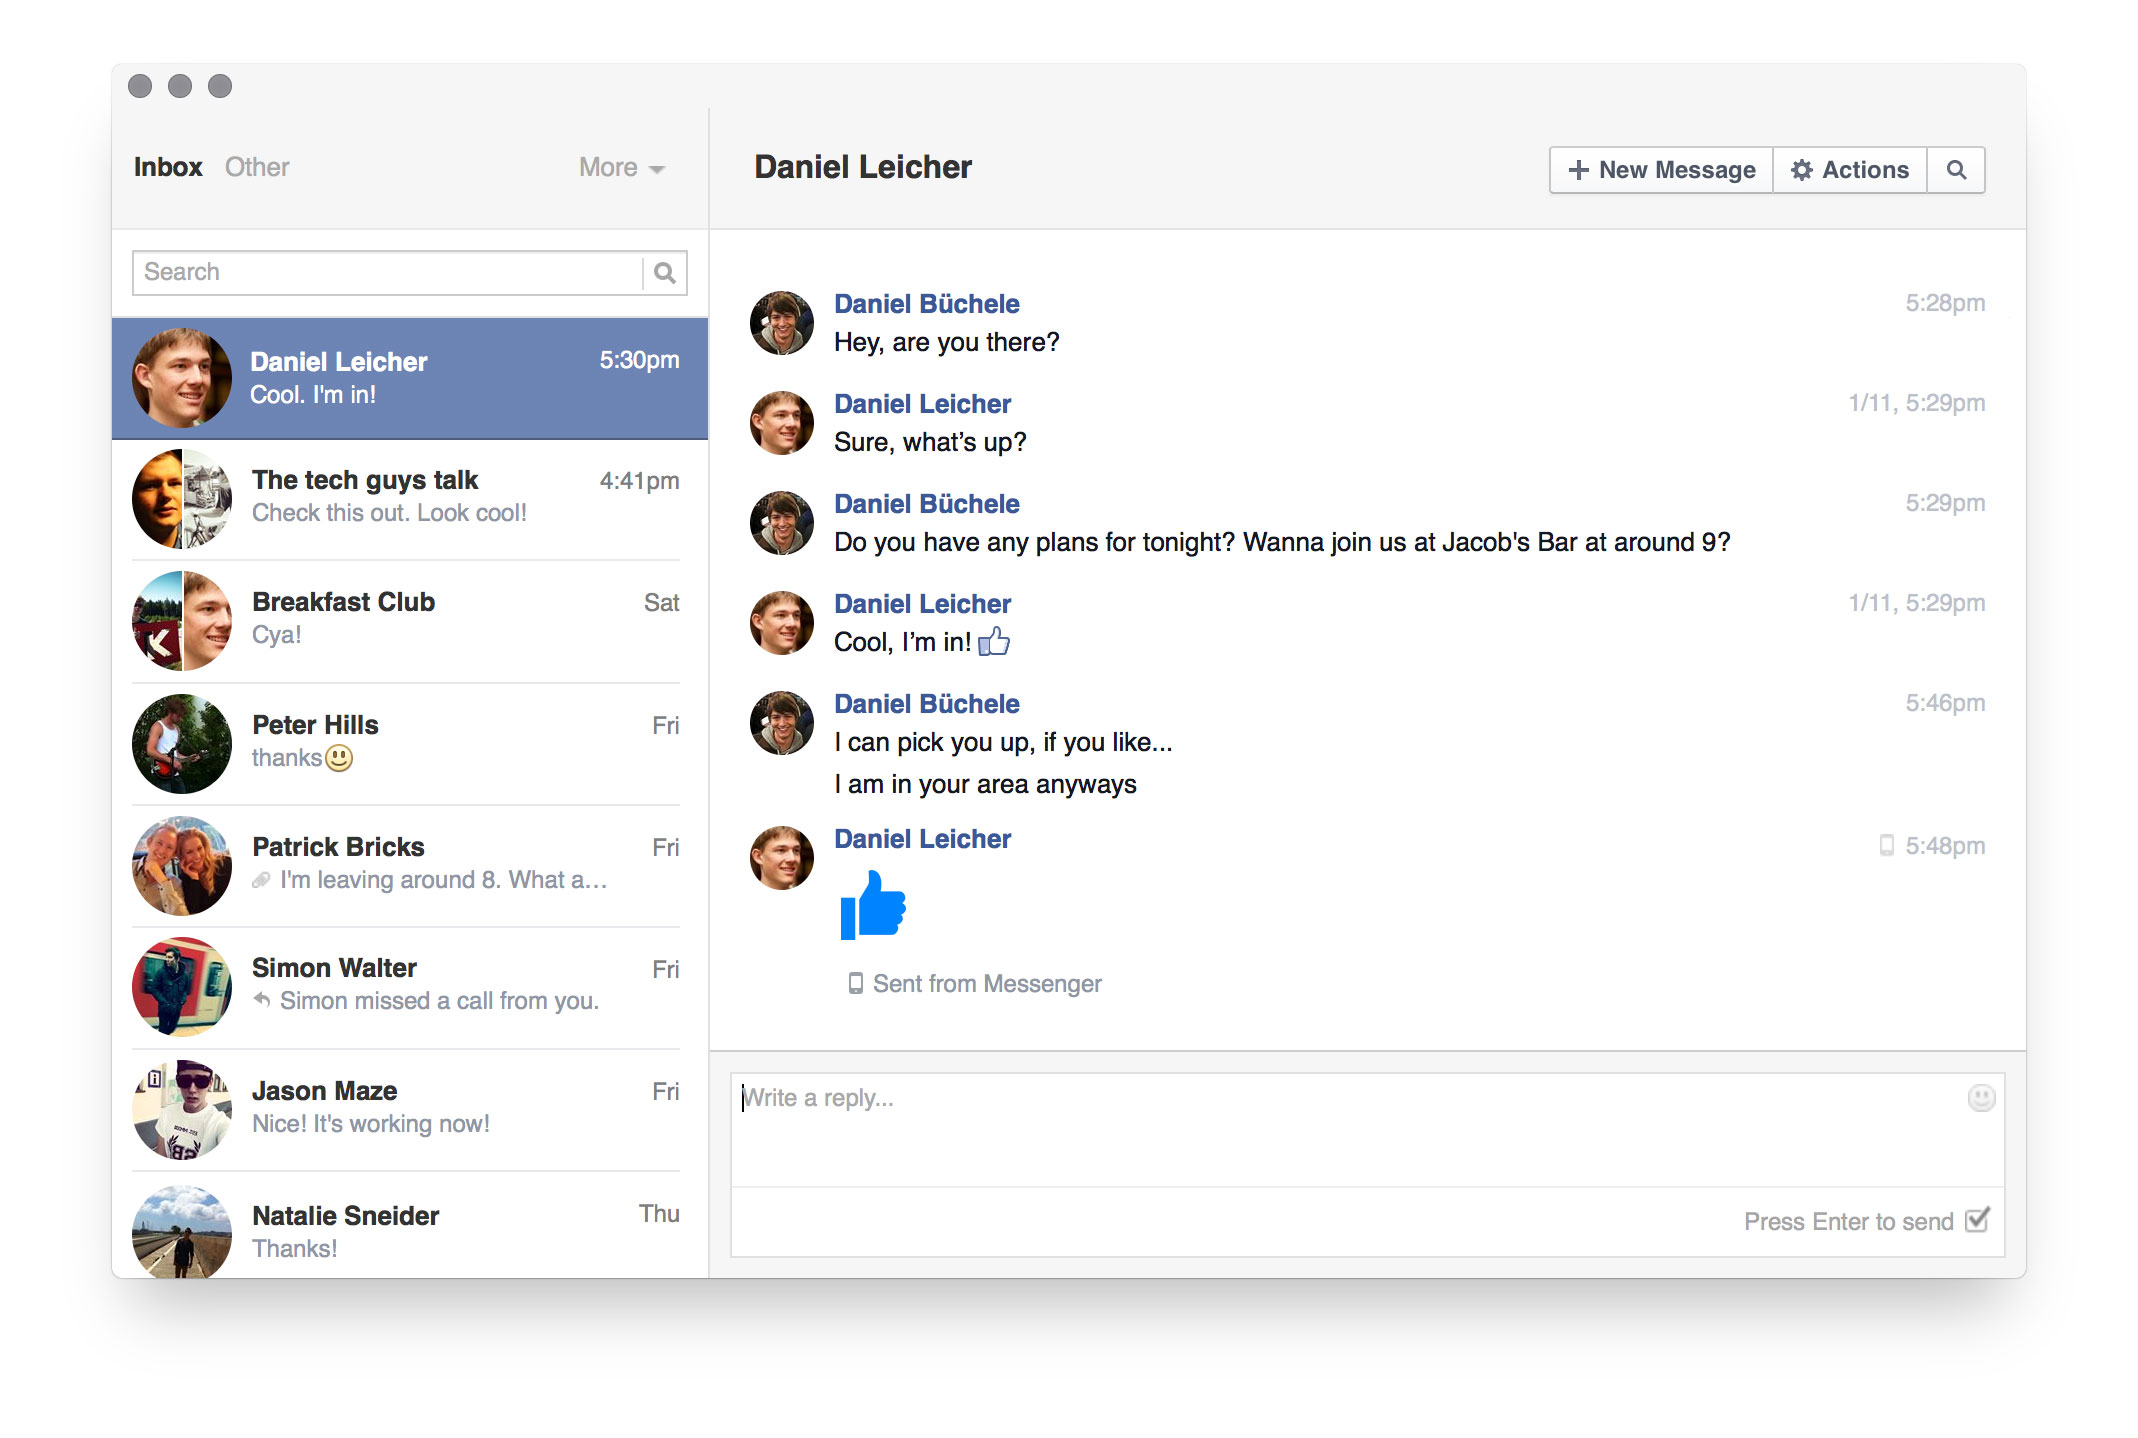2138x1438 pixels.
Task: Click the New Message button
Action: point(1661,170)
